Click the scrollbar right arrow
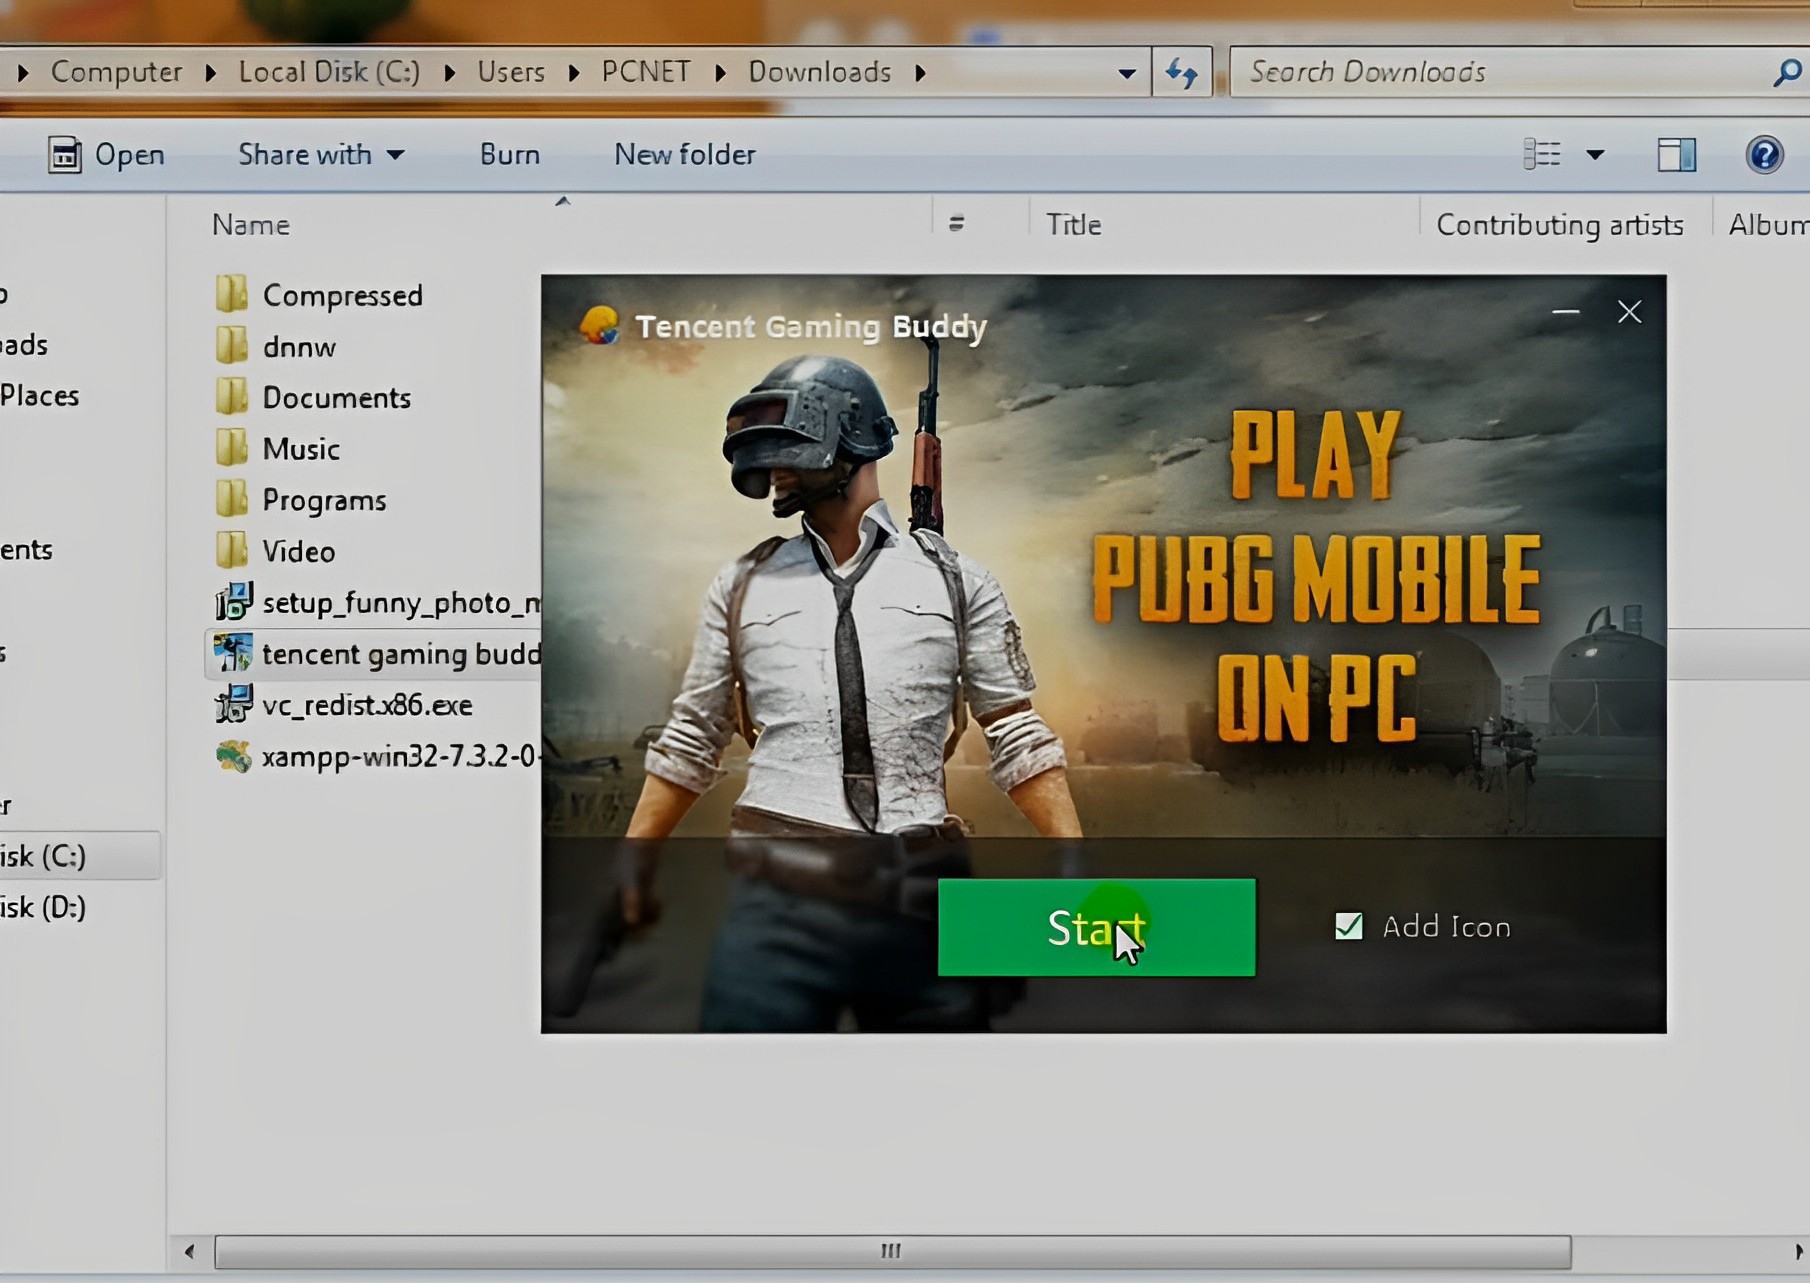This screenshot has height=1283, width=1810. [1798, 1251]
